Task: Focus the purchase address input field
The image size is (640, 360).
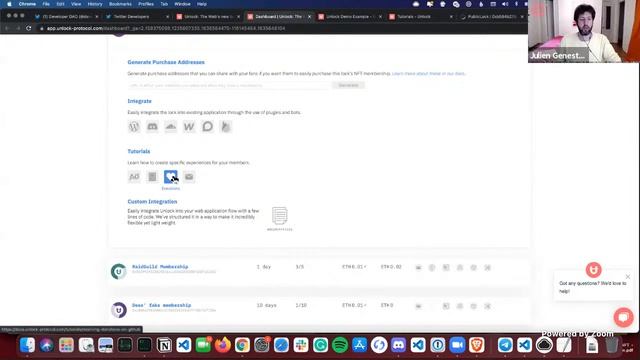Action: tap(228, 85)
